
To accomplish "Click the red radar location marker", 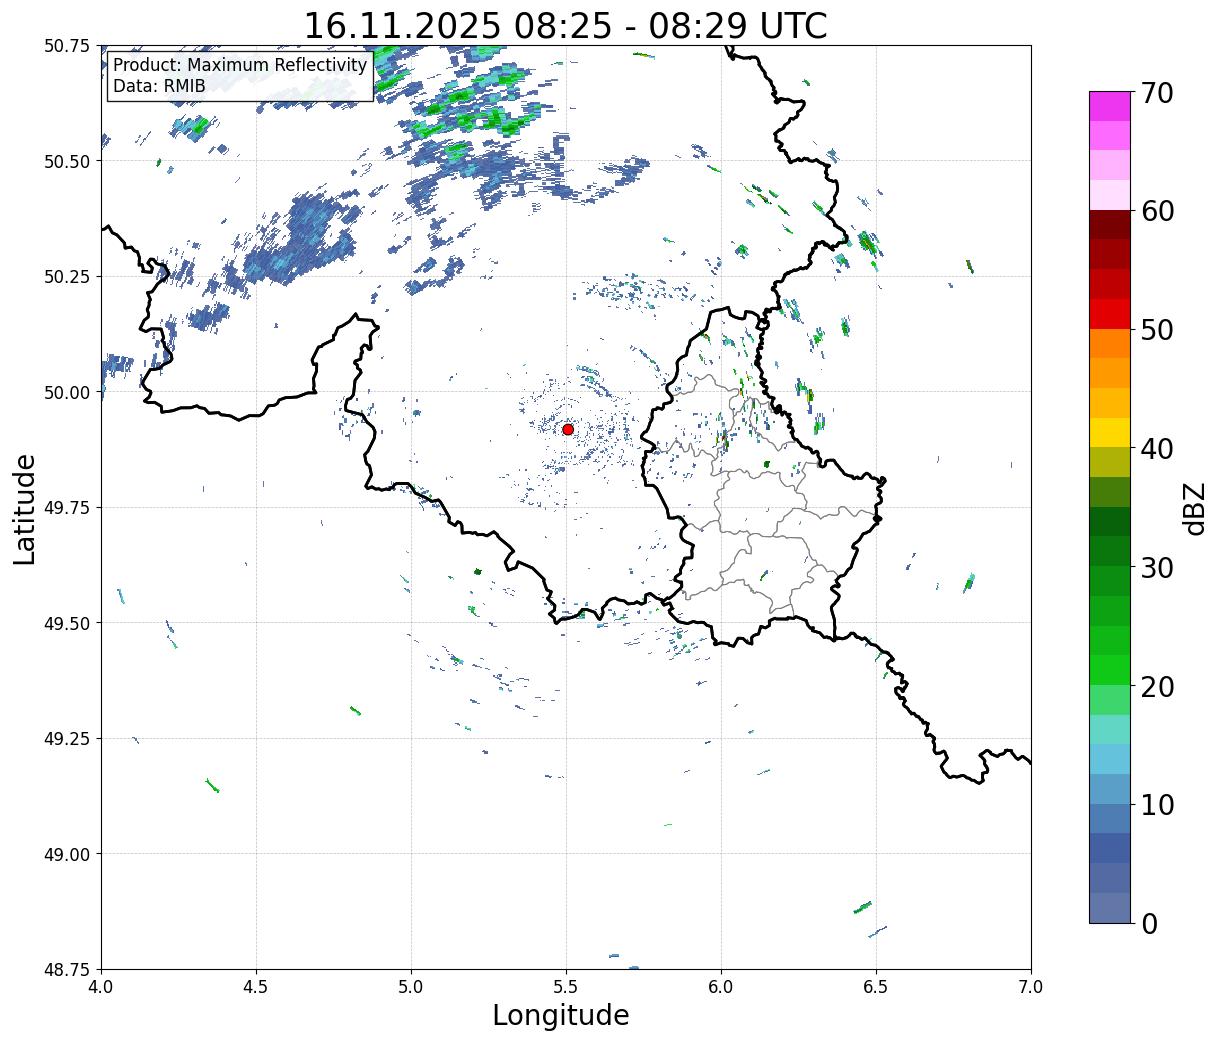I will click(568, 429).
